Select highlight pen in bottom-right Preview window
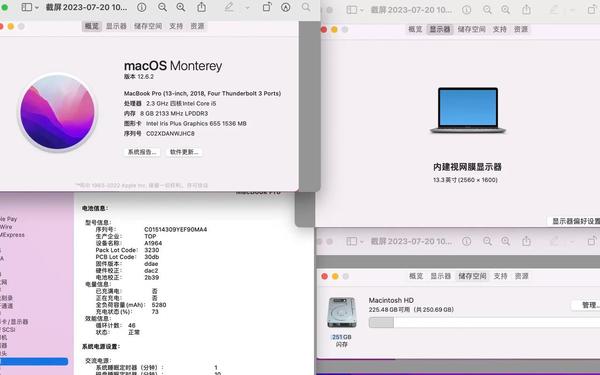The width and height of the screenshot is (600, 375). 554,241
